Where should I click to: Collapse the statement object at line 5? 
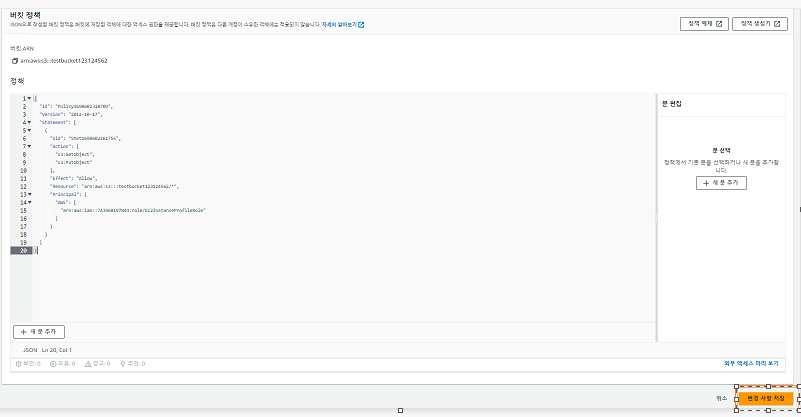(x=29, y=130)
